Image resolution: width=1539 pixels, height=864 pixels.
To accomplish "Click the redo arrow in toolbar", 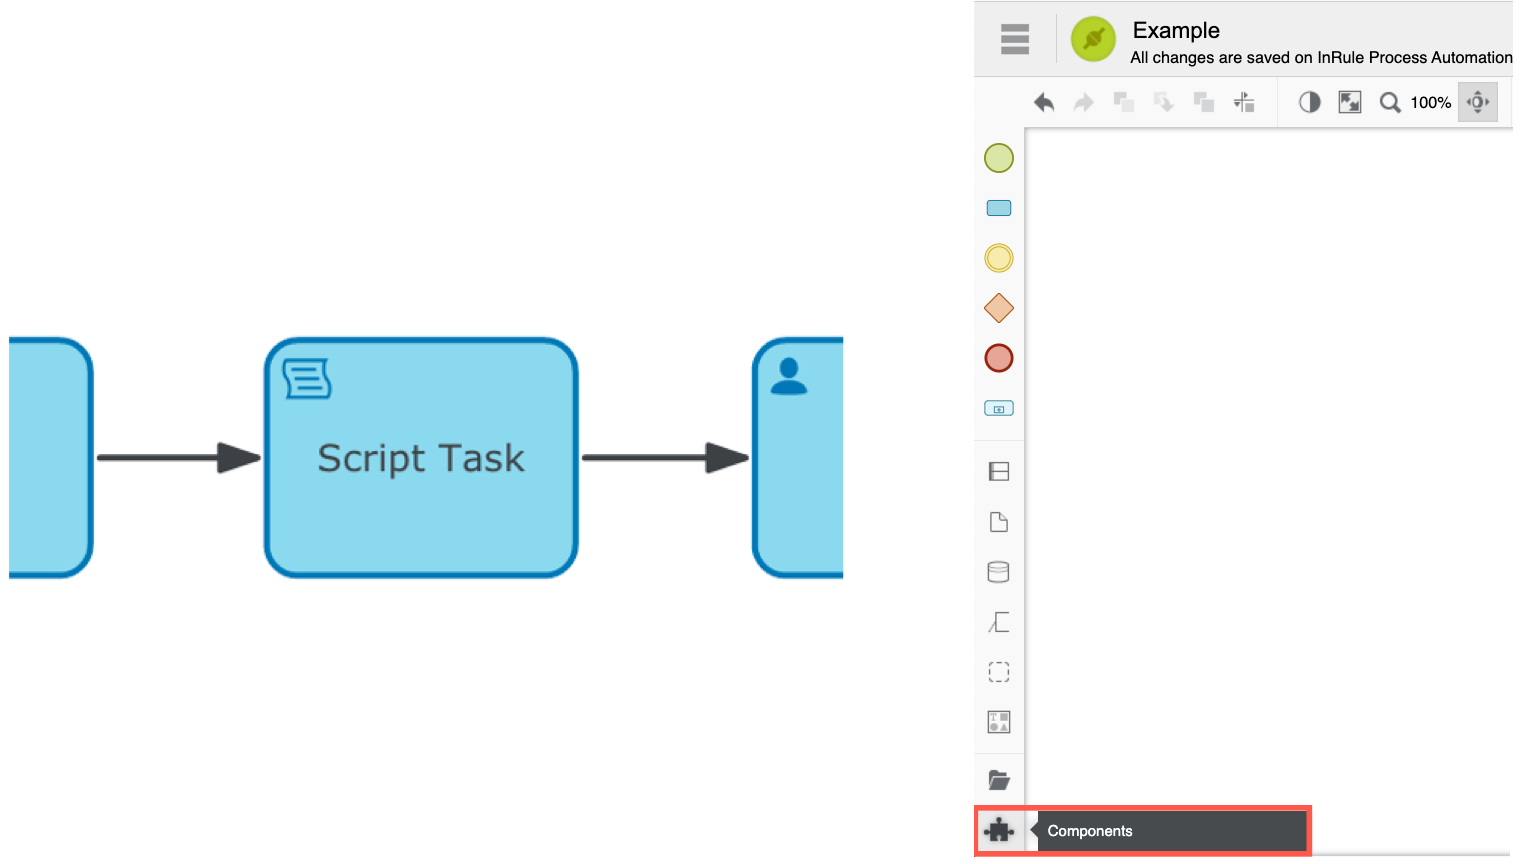I will [x=1083, y=102].
